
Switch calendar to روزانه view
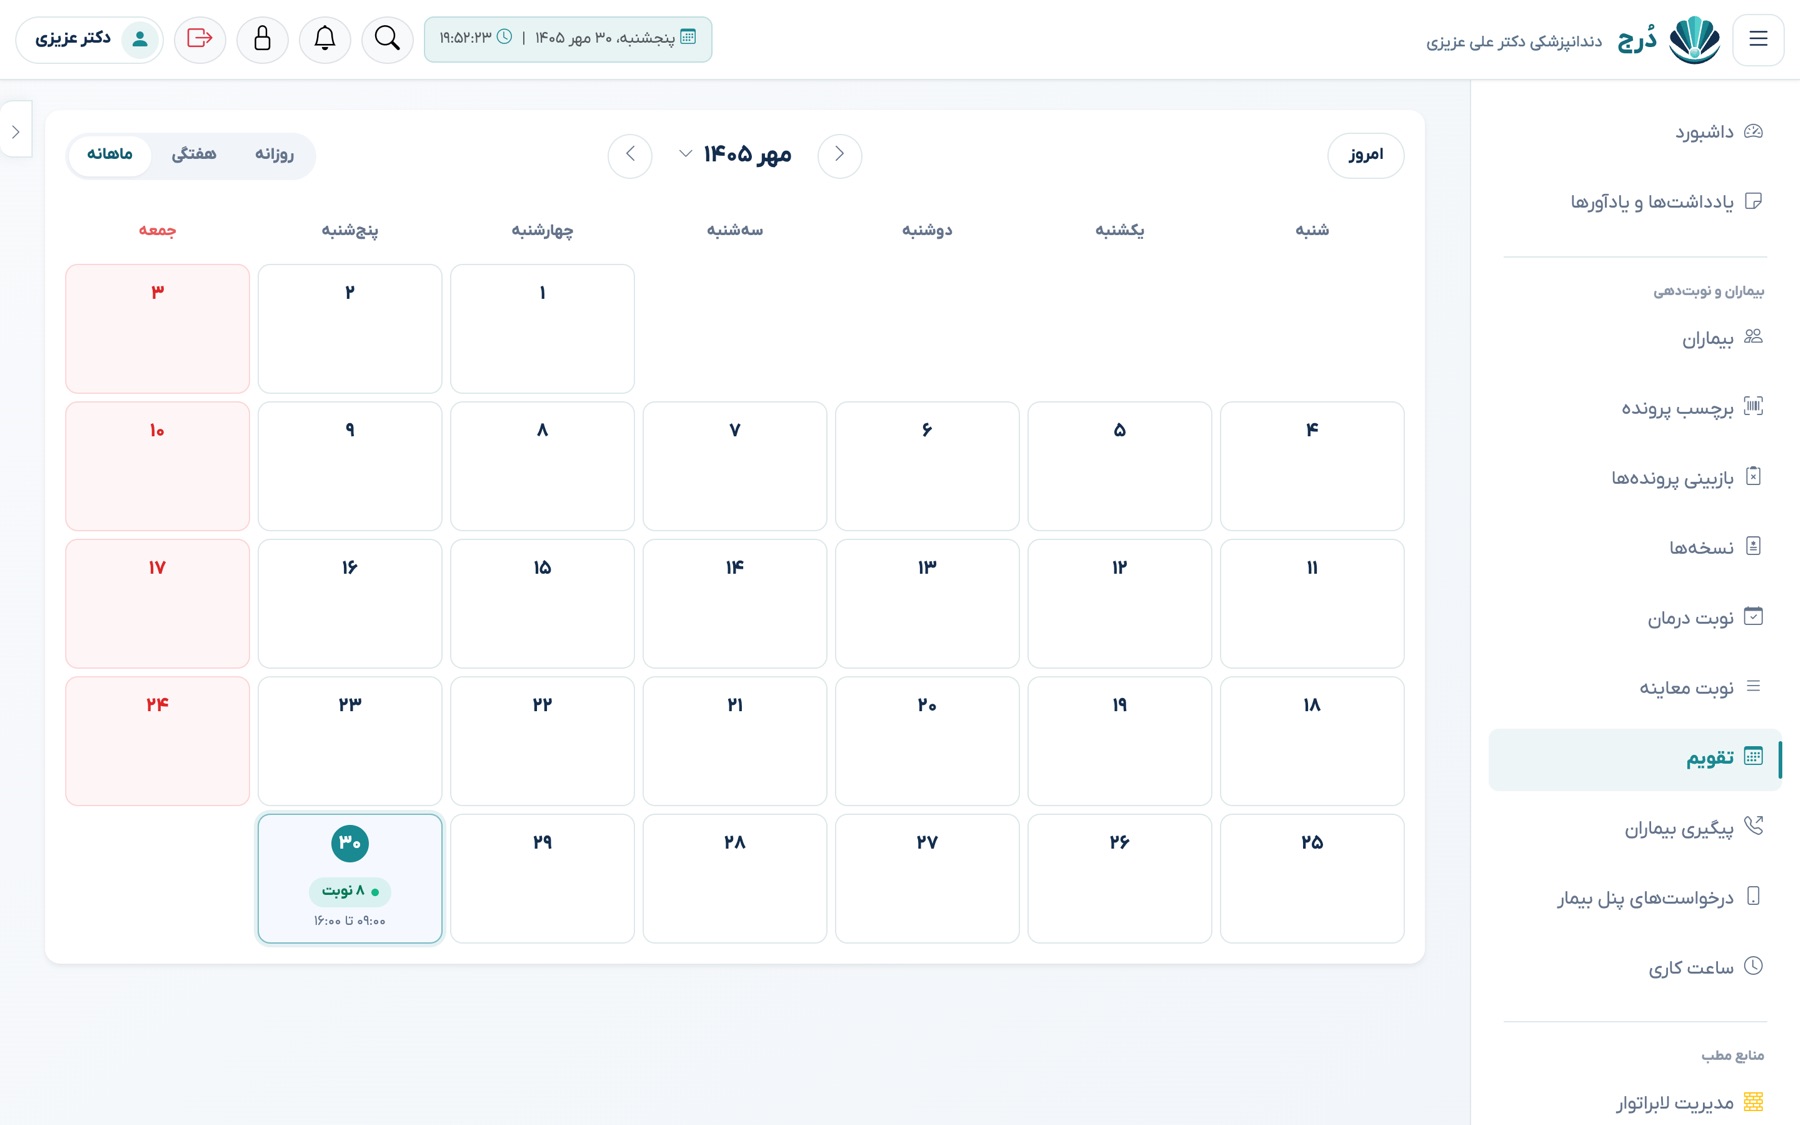(x=274, y=155)
